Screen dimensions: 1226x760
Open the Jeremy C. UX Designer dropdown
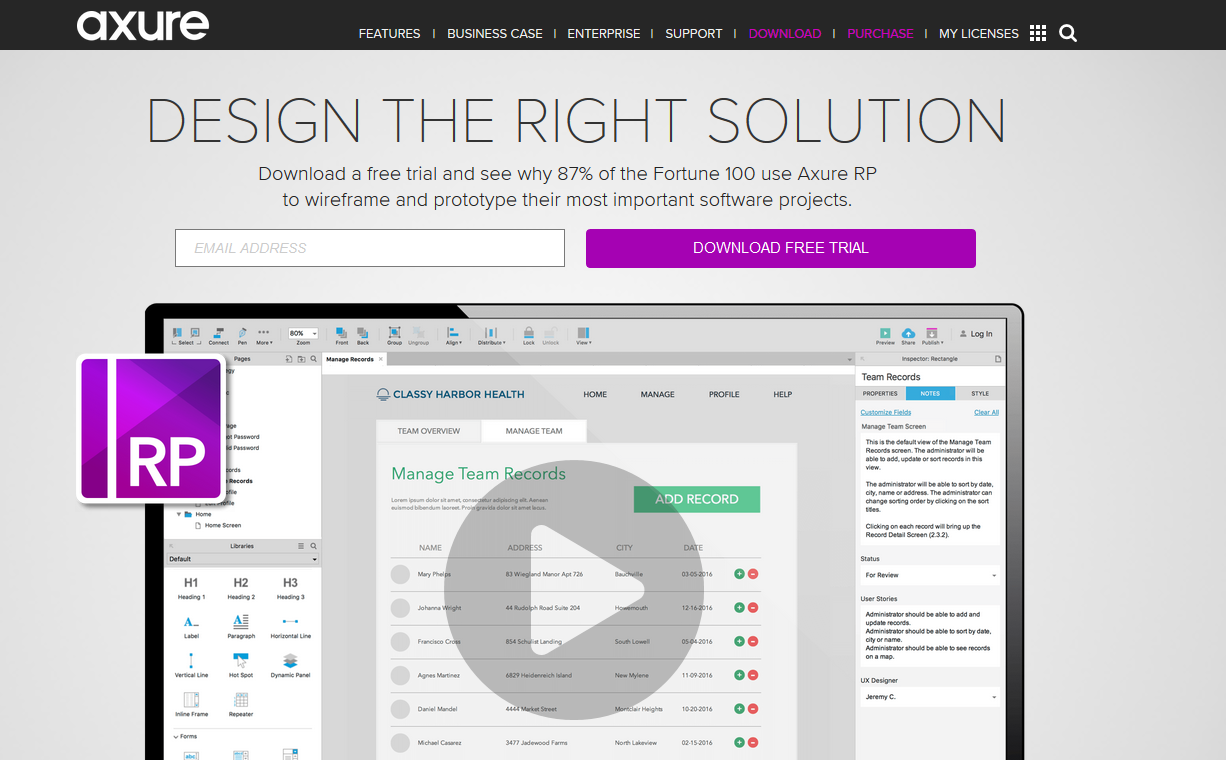click(x=930, y=696)
